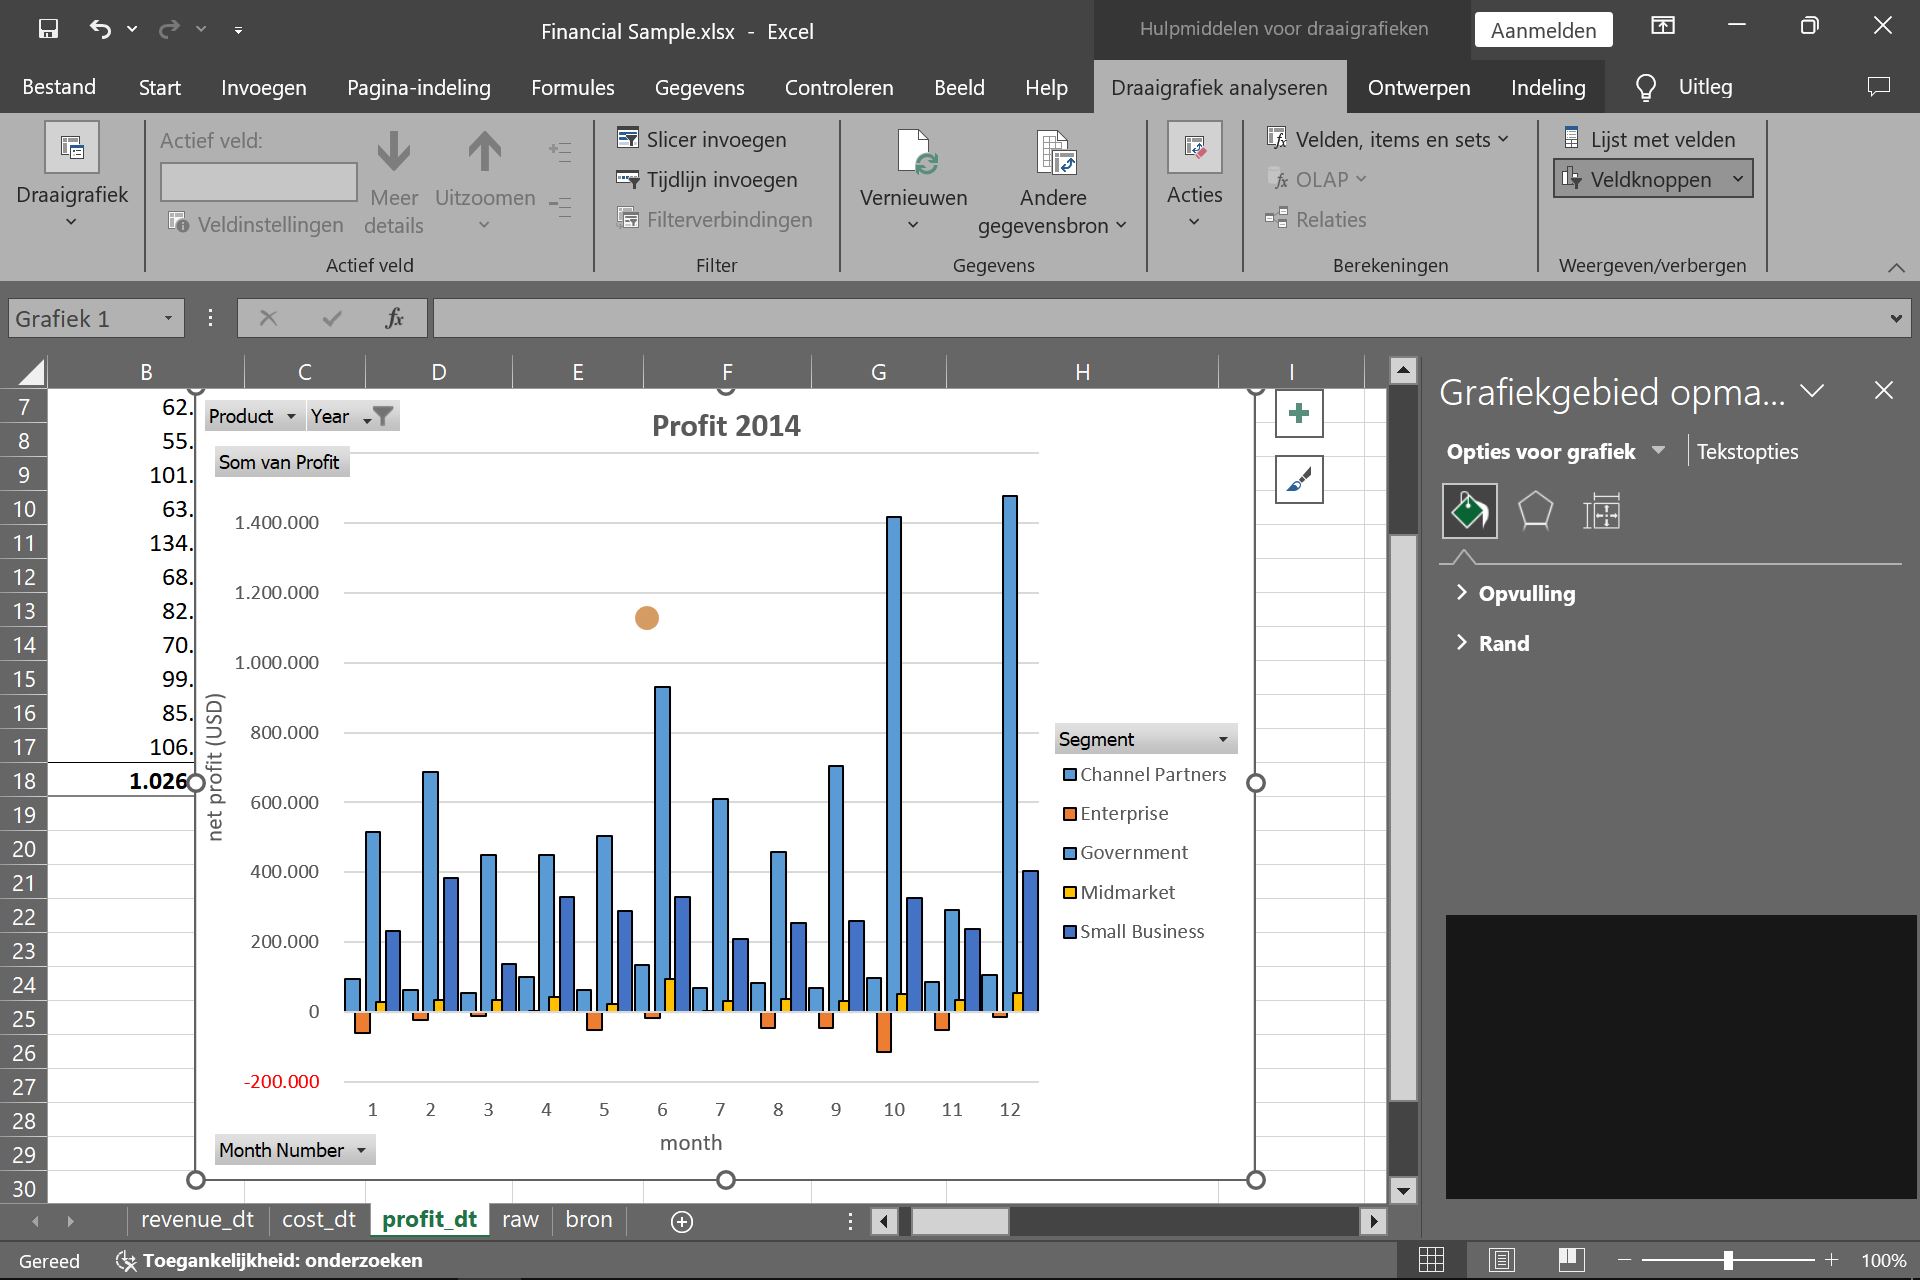The width and height of the screenshot is (1920, 1280).
Task: Select the Profit 2014 chart title
Action: tap(726, 426)
